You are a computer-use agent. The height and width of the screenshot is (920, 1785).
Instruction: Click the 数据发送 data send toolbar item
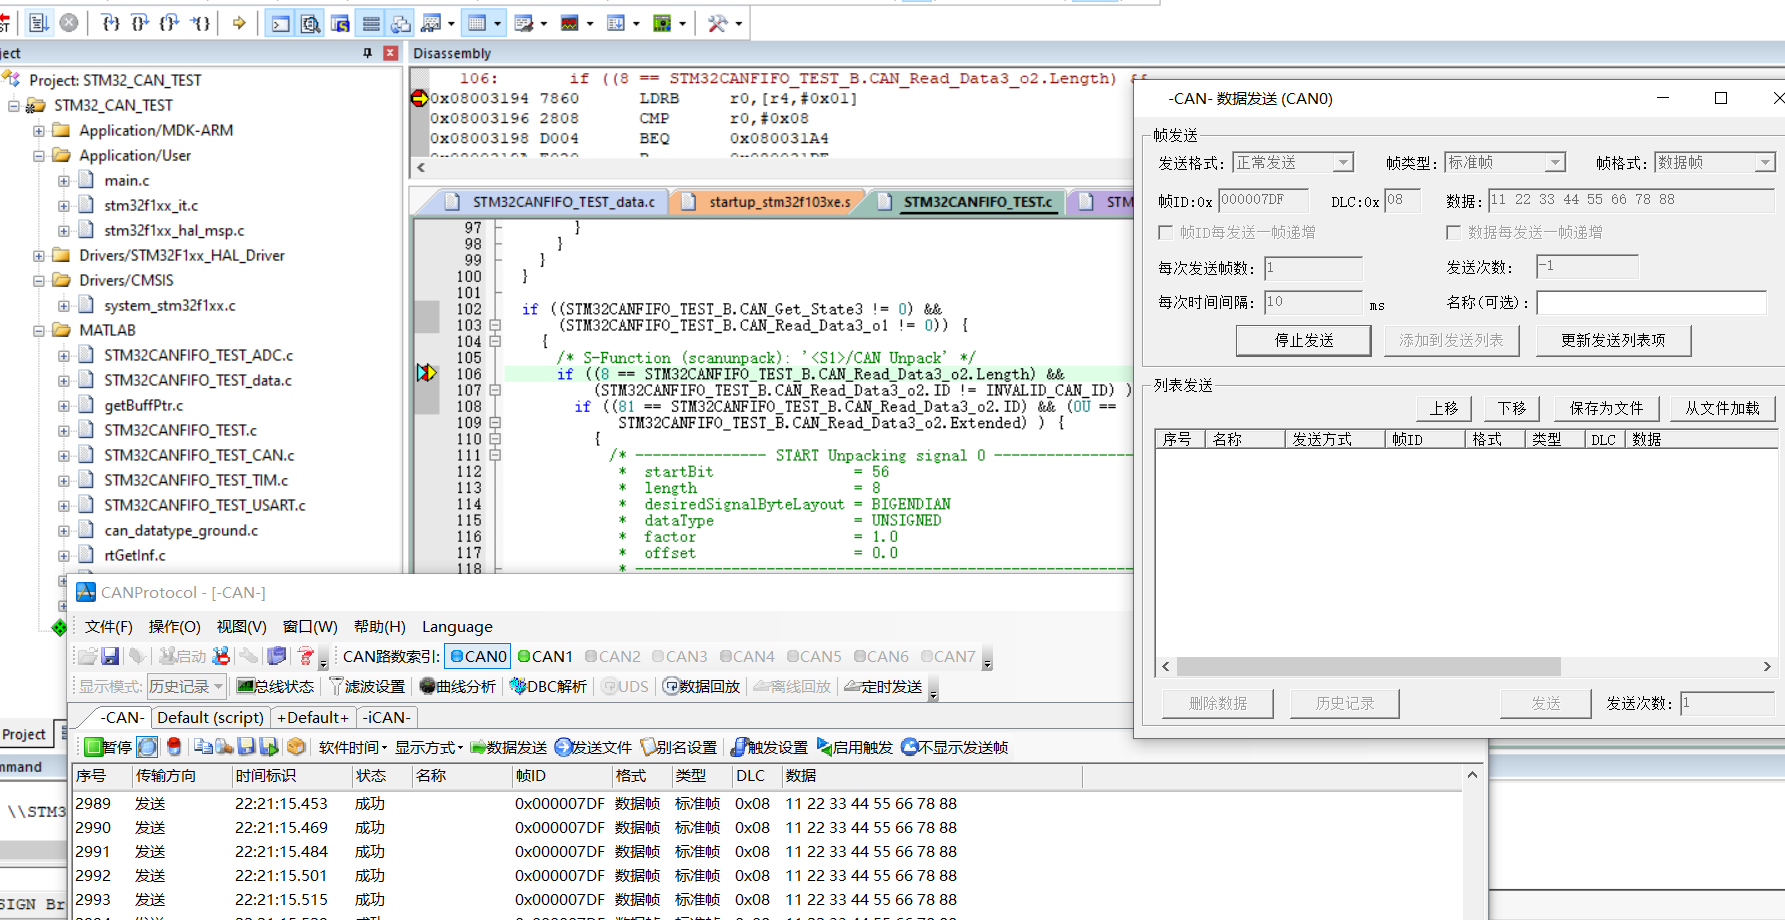pos(508,747)
